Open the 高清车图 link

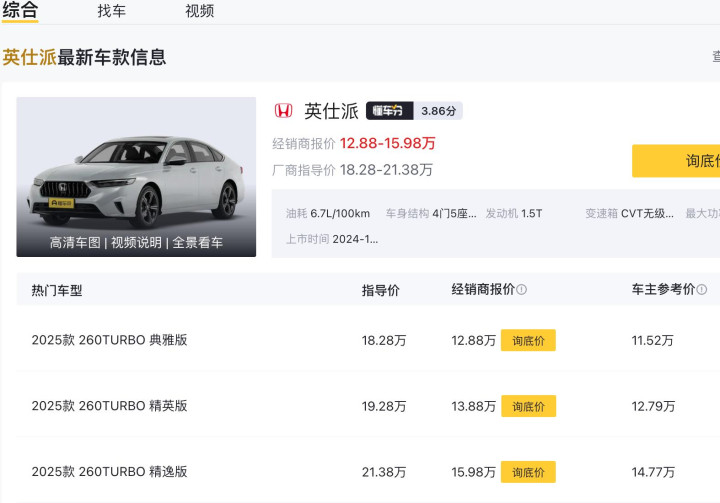click(x=76, y=242)
